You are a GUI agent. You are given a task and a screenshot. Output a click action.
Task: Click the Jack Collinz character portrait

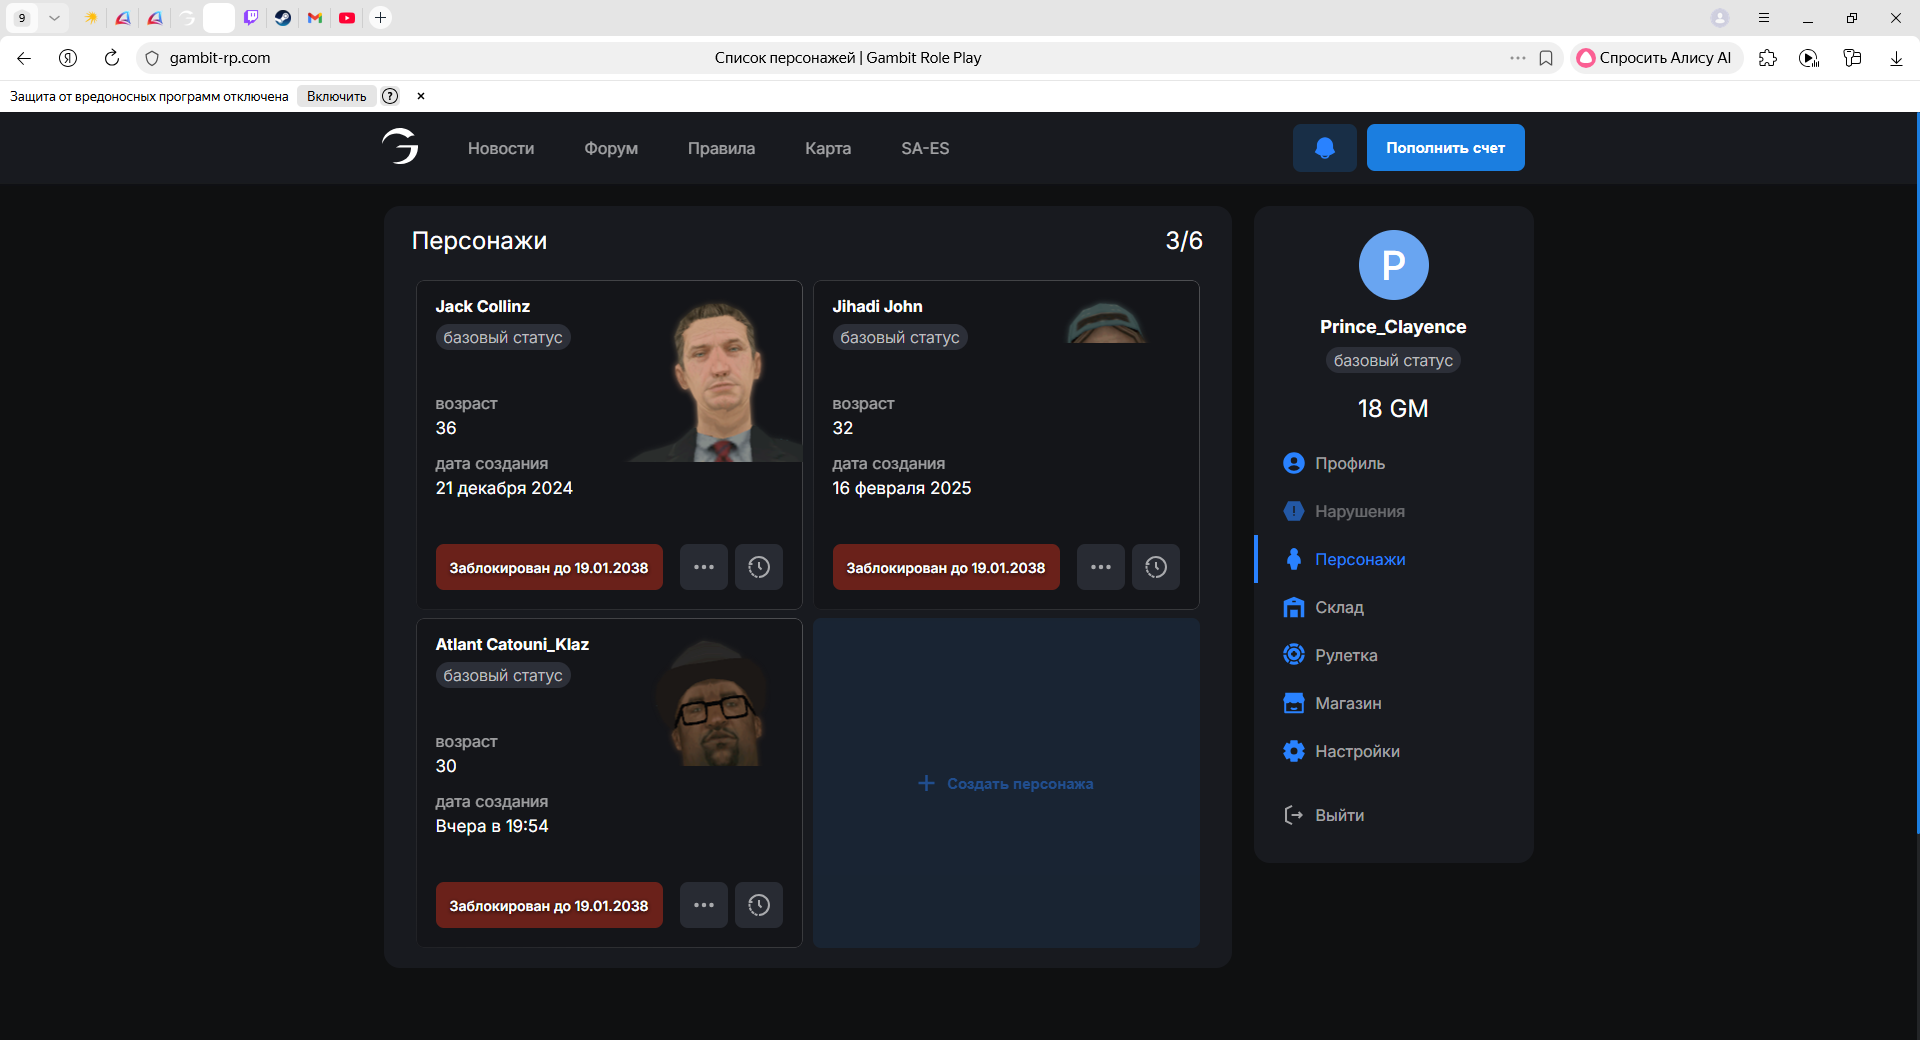tap(717, 382)
